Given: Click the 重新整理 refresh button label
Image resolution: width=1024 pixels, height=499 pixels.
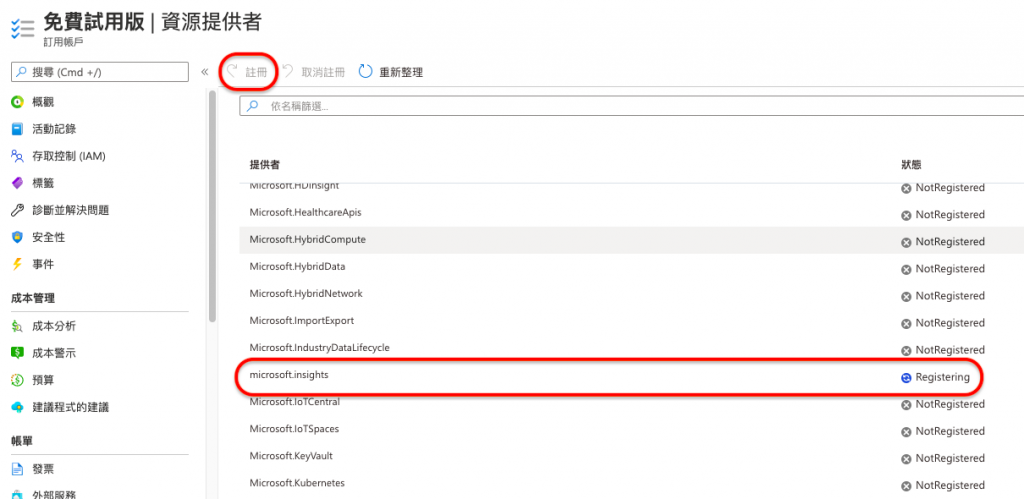Looking at the screenshot, I should coord(402,72).
